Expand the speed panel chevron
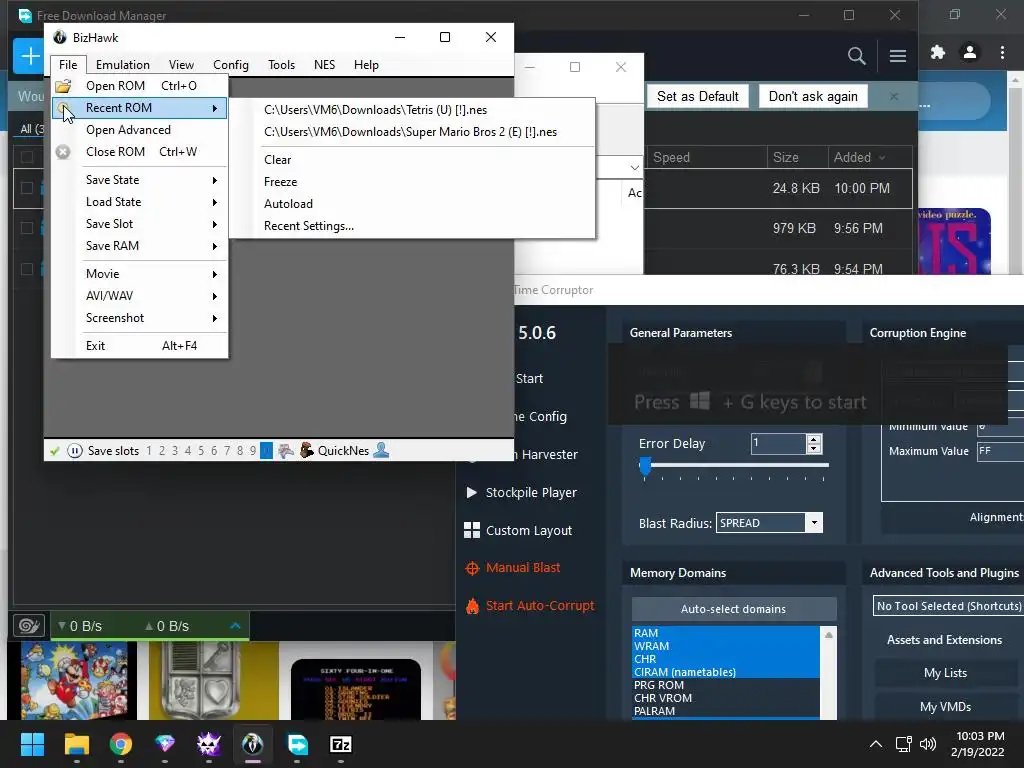 click(x=235, y=626)
